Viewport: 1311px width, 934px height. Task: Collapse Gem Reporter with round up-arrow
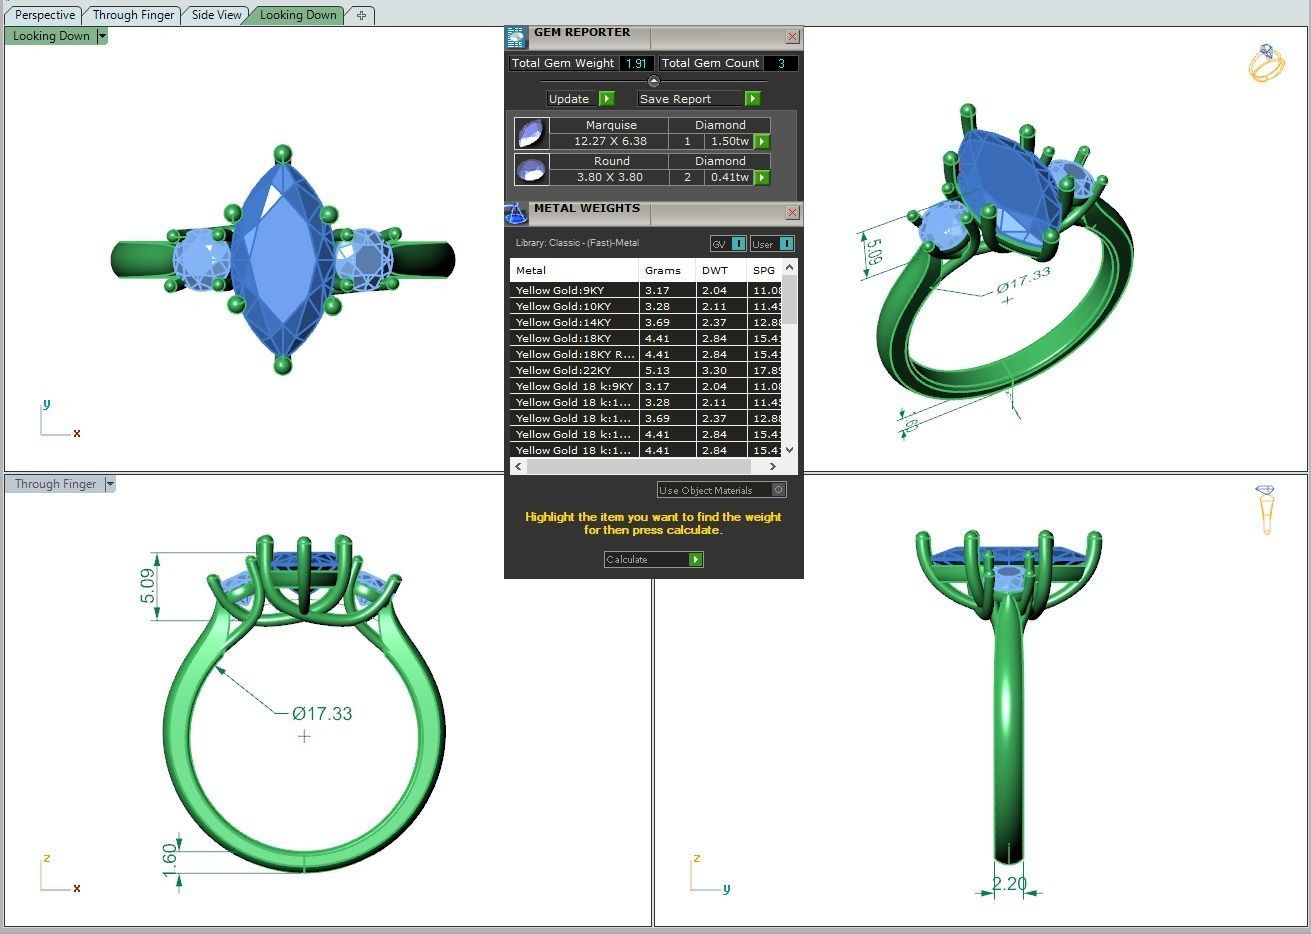(x=654, y=81)
